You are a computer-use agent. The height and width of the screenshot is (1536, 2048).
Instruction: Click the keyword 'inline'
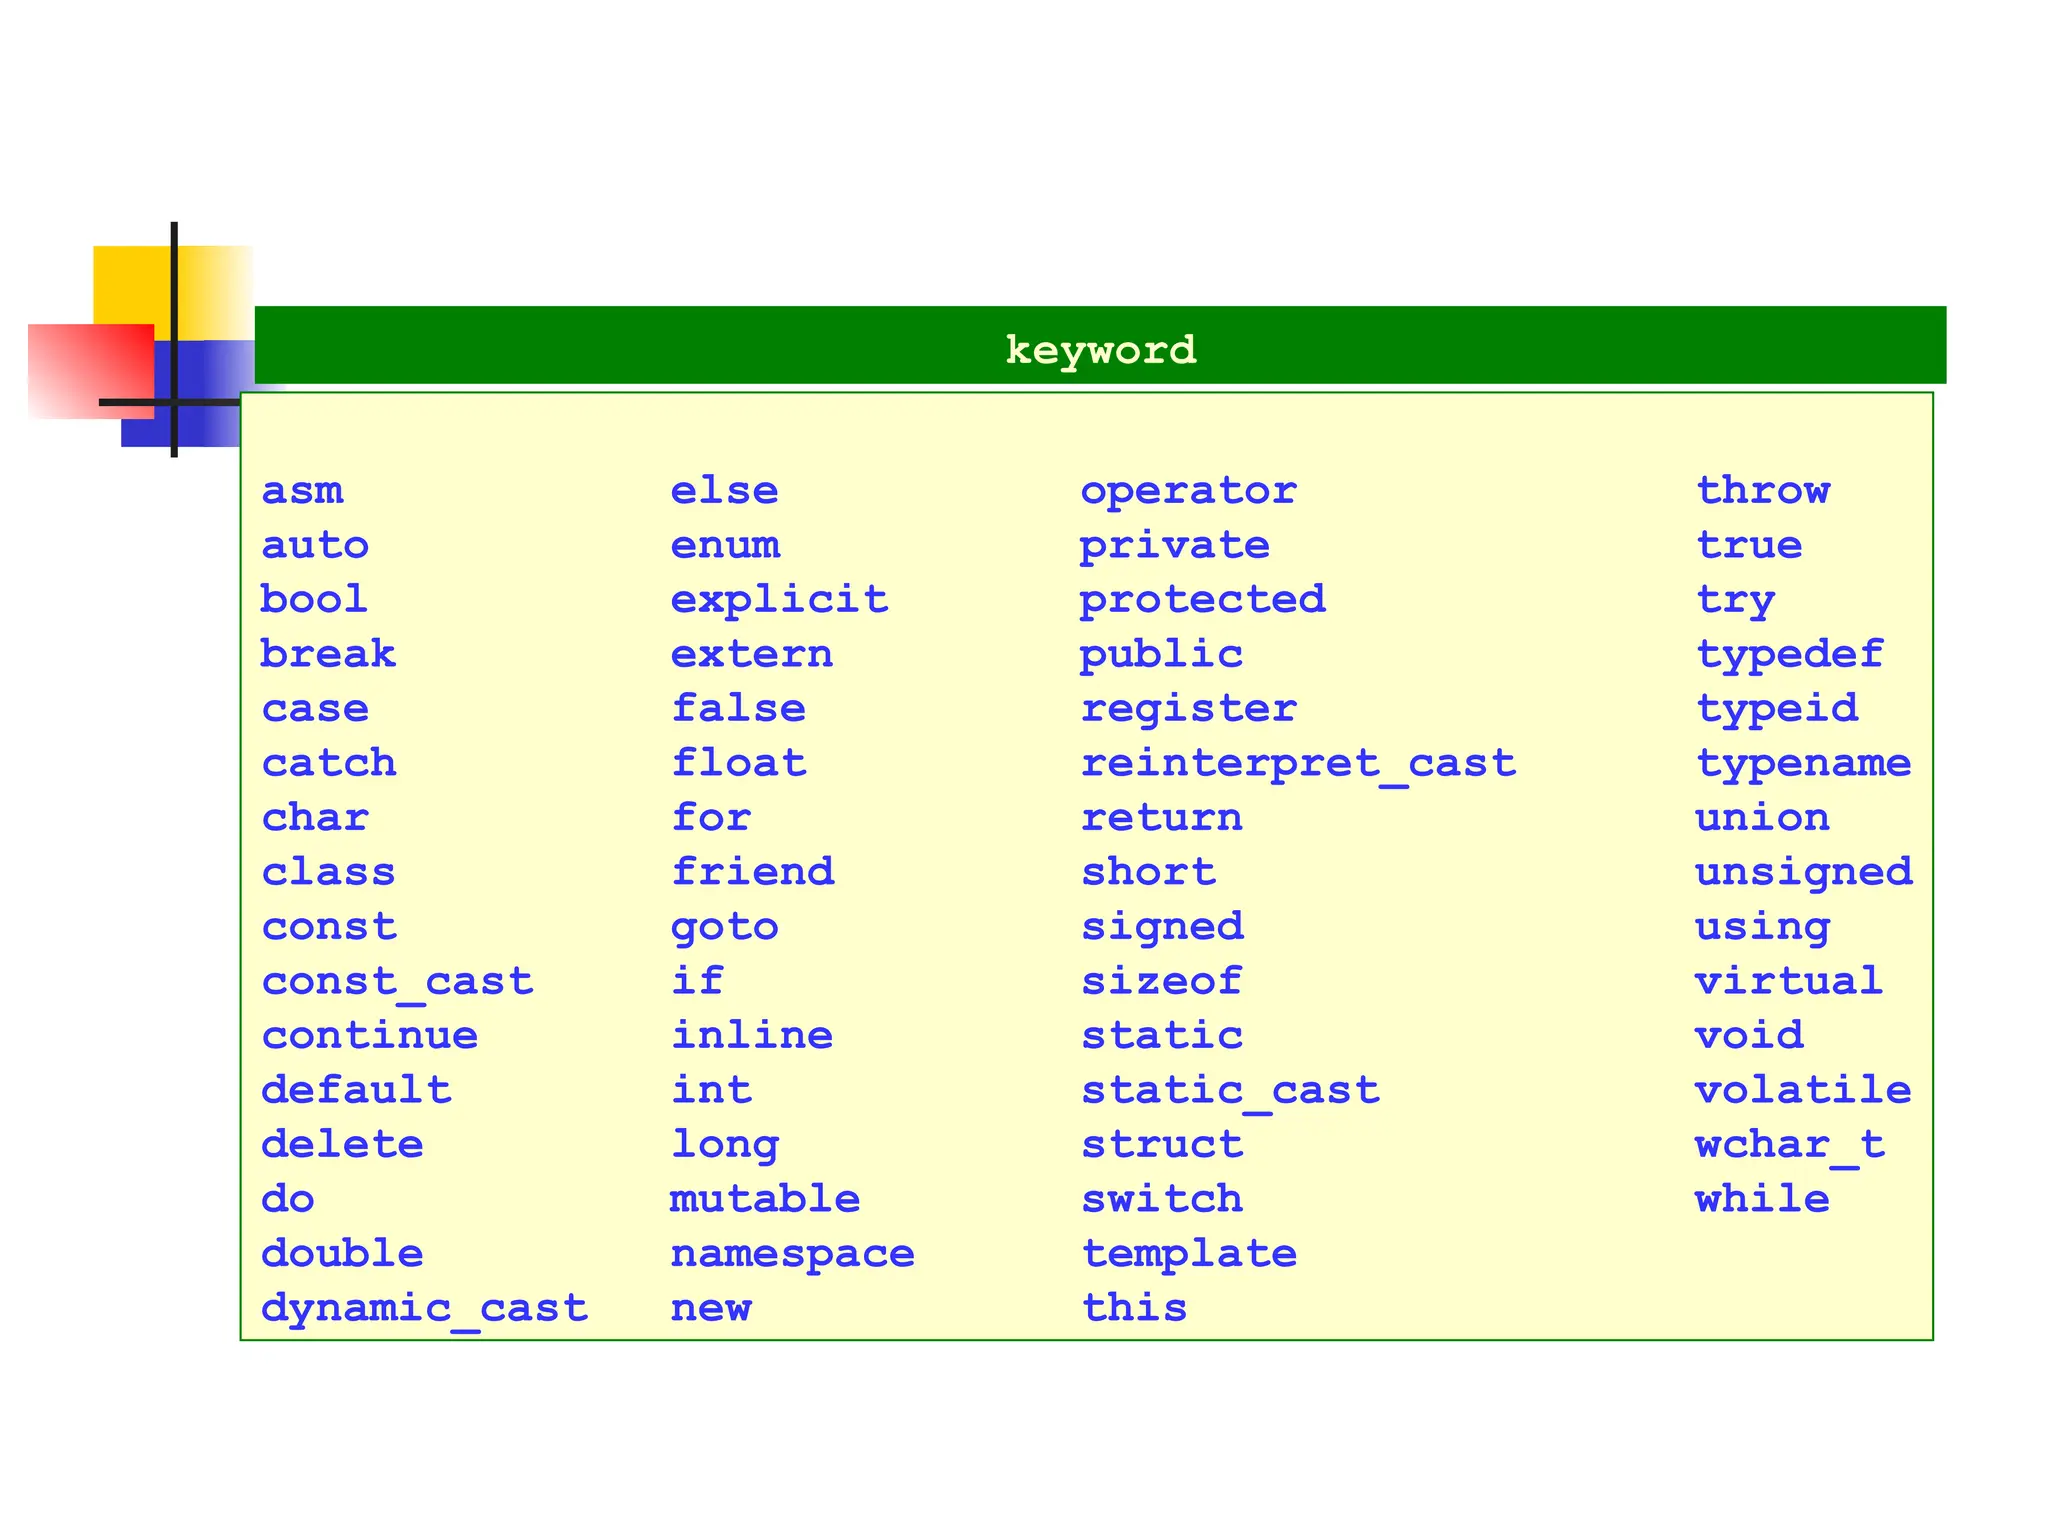coord(752,1035)
